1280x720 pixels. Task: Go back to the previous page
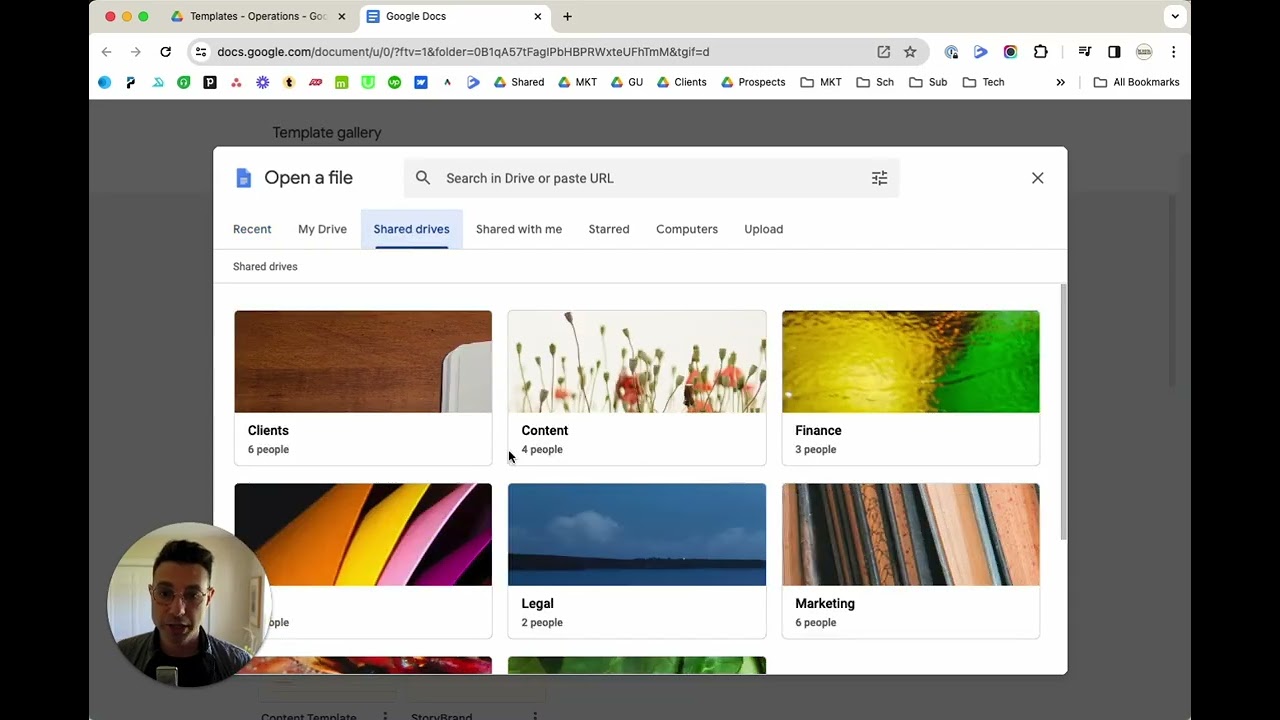(x=106, y=52)
